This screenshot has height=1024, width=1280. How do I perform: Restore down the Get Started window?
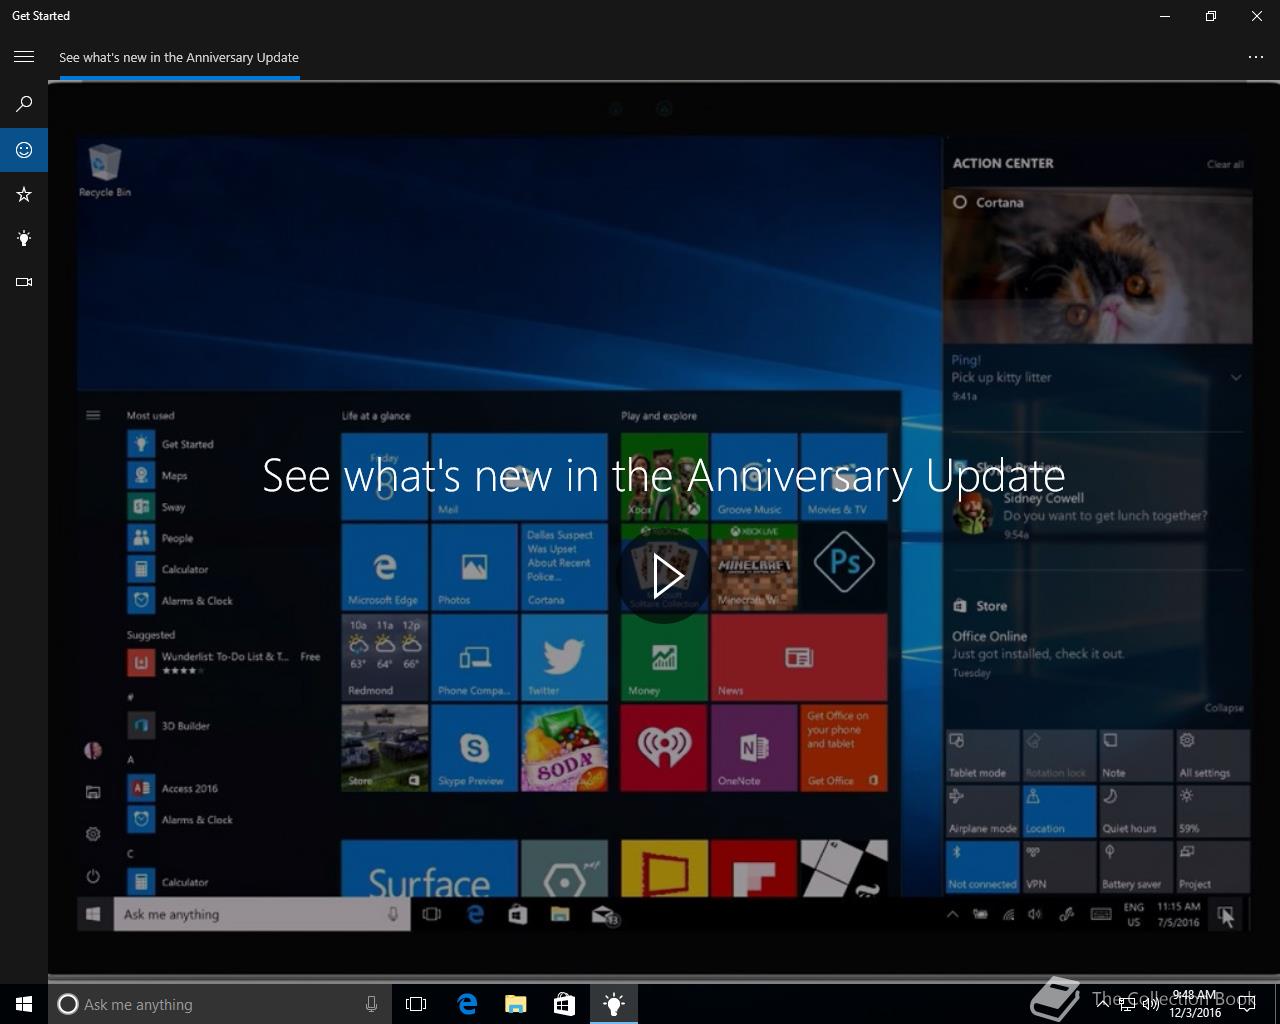point(1211,16)
